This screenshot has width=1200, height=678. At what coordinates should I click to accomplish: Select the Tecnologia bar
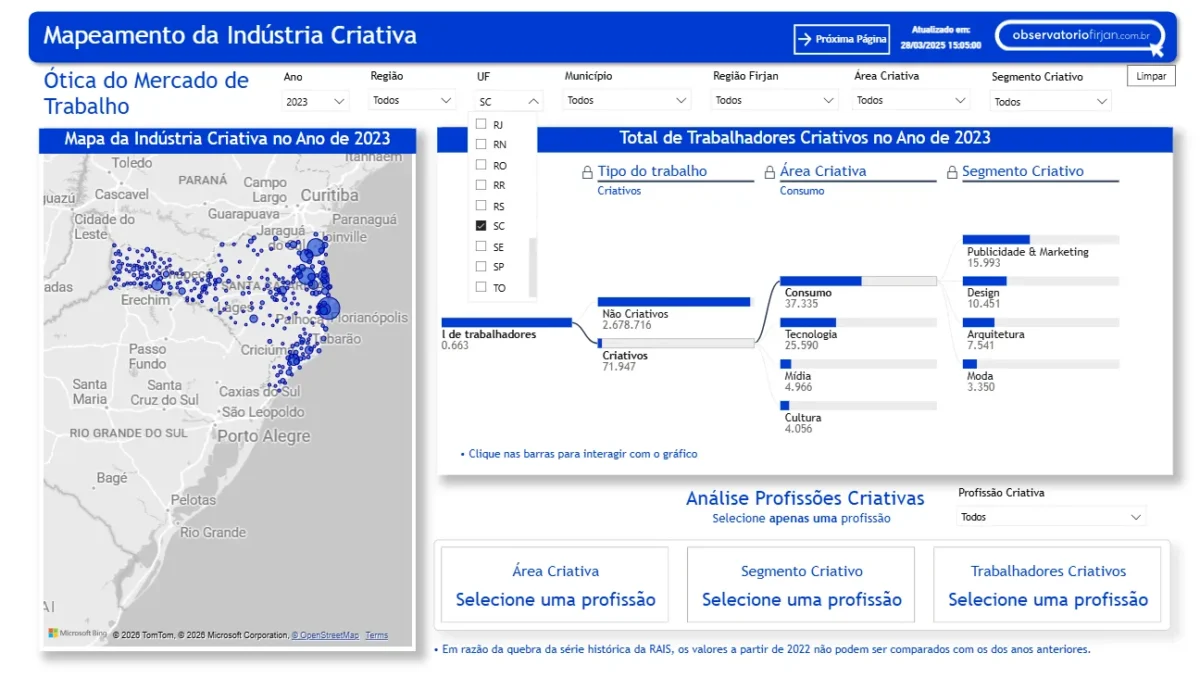pyautogui.click(x=858, y=322)
